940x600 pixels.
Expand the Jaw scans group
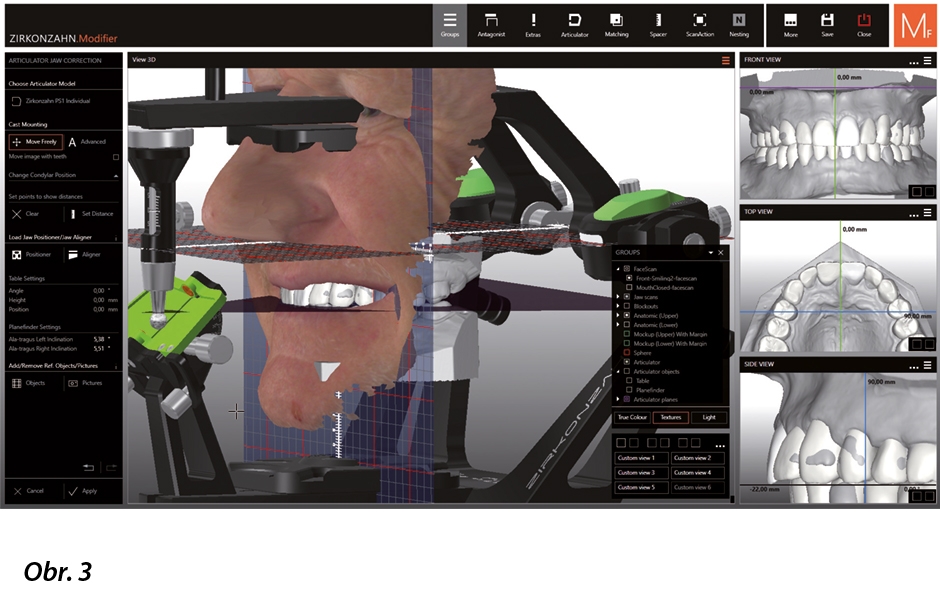pos(618,297)
